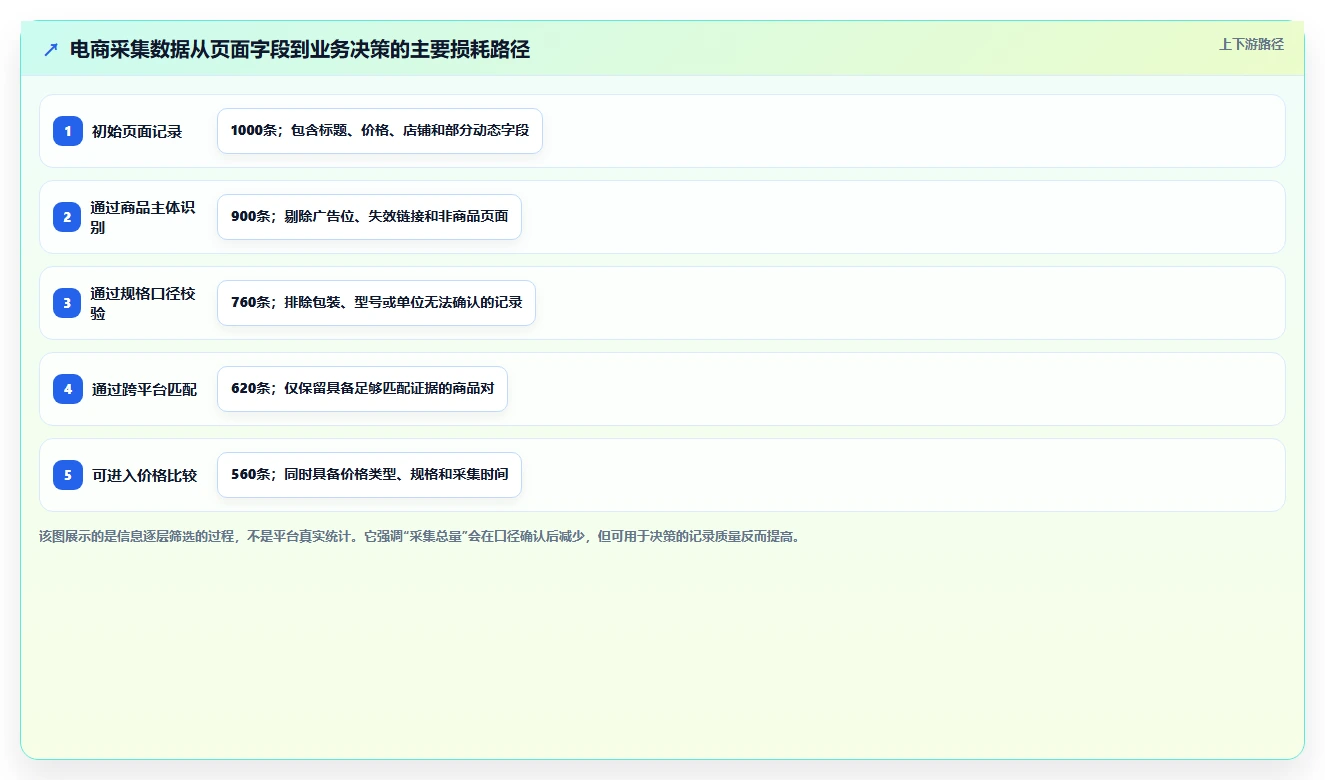Viewport: 1325px width, 780px height.
Task: Click the footnote starting 该图展示的是信息逐层筛选
Action: (421, 536)
